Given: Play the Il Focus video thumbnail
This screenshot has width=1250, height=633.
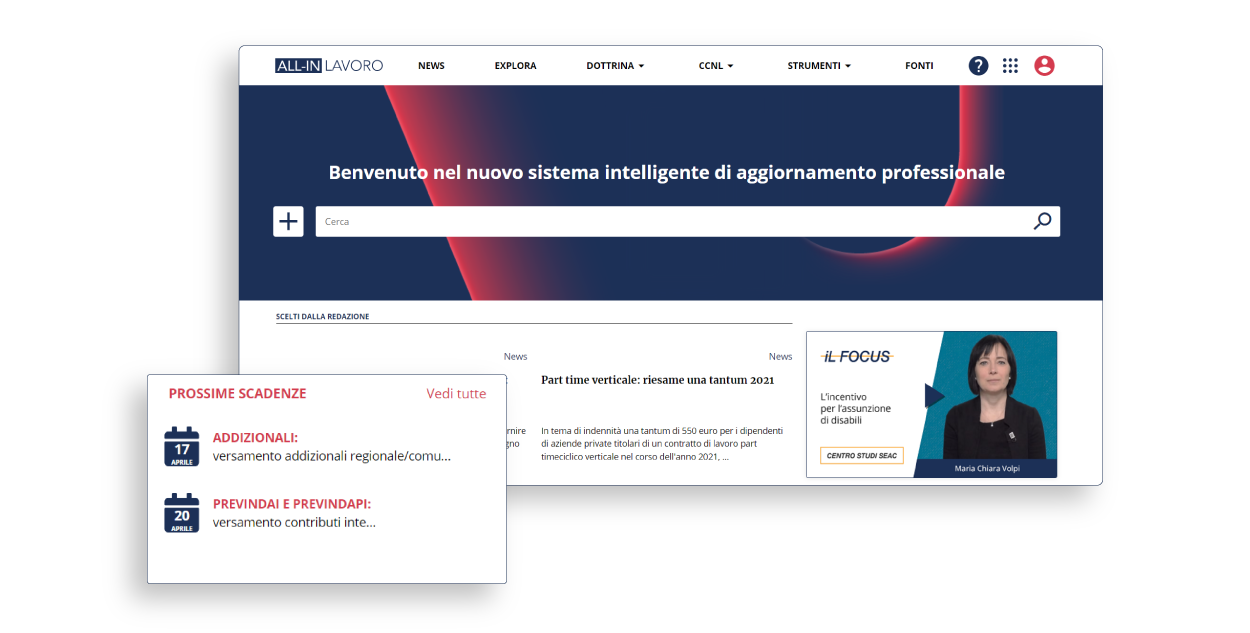Looking at the screenshot, I should pyautogui.click(x=932, y=397).
